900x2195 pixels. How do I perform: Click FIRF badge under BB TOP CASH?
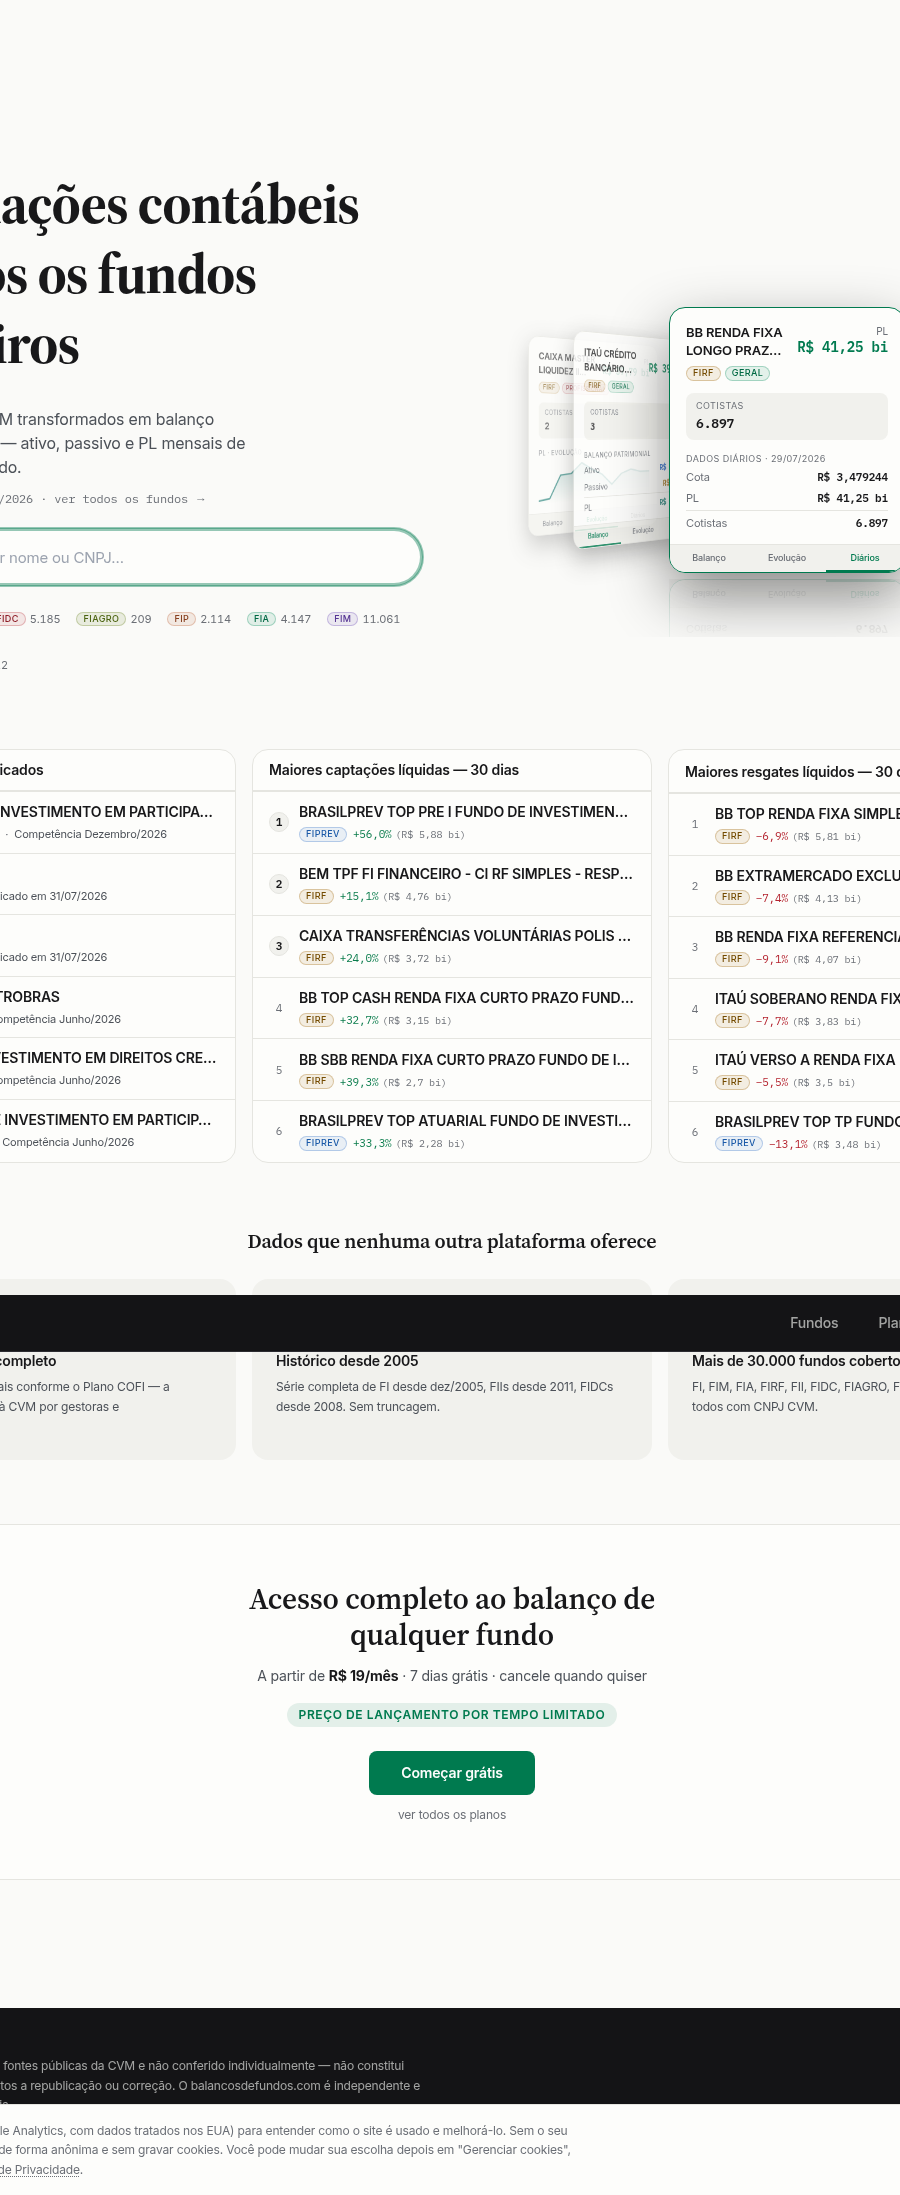(x=316, y=1020)
